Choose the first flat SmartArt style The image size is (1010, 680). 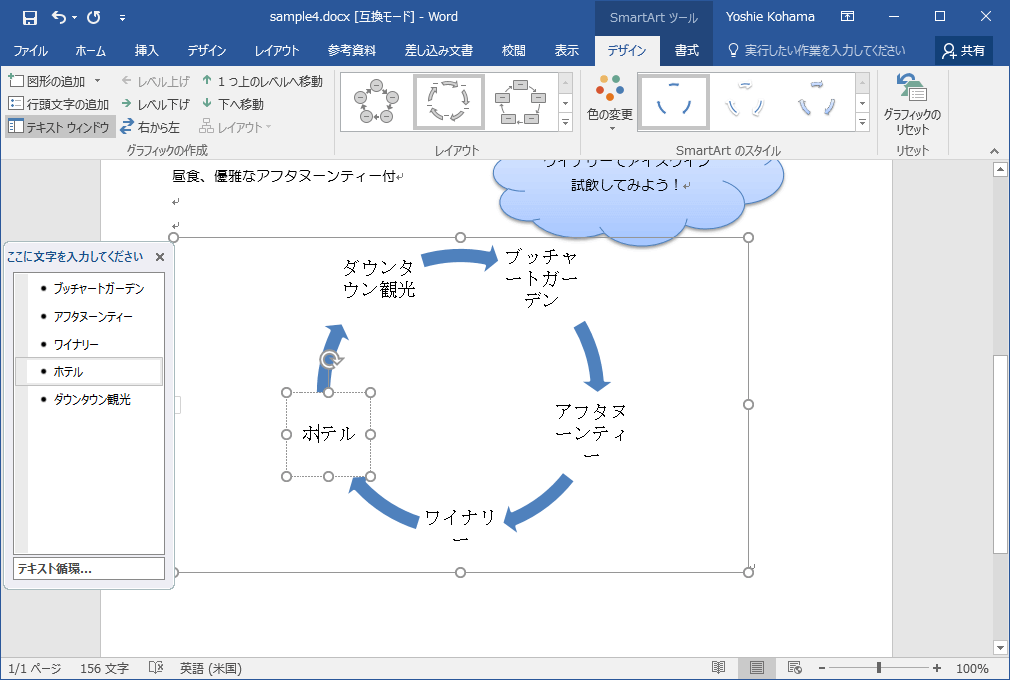(673, 102)
